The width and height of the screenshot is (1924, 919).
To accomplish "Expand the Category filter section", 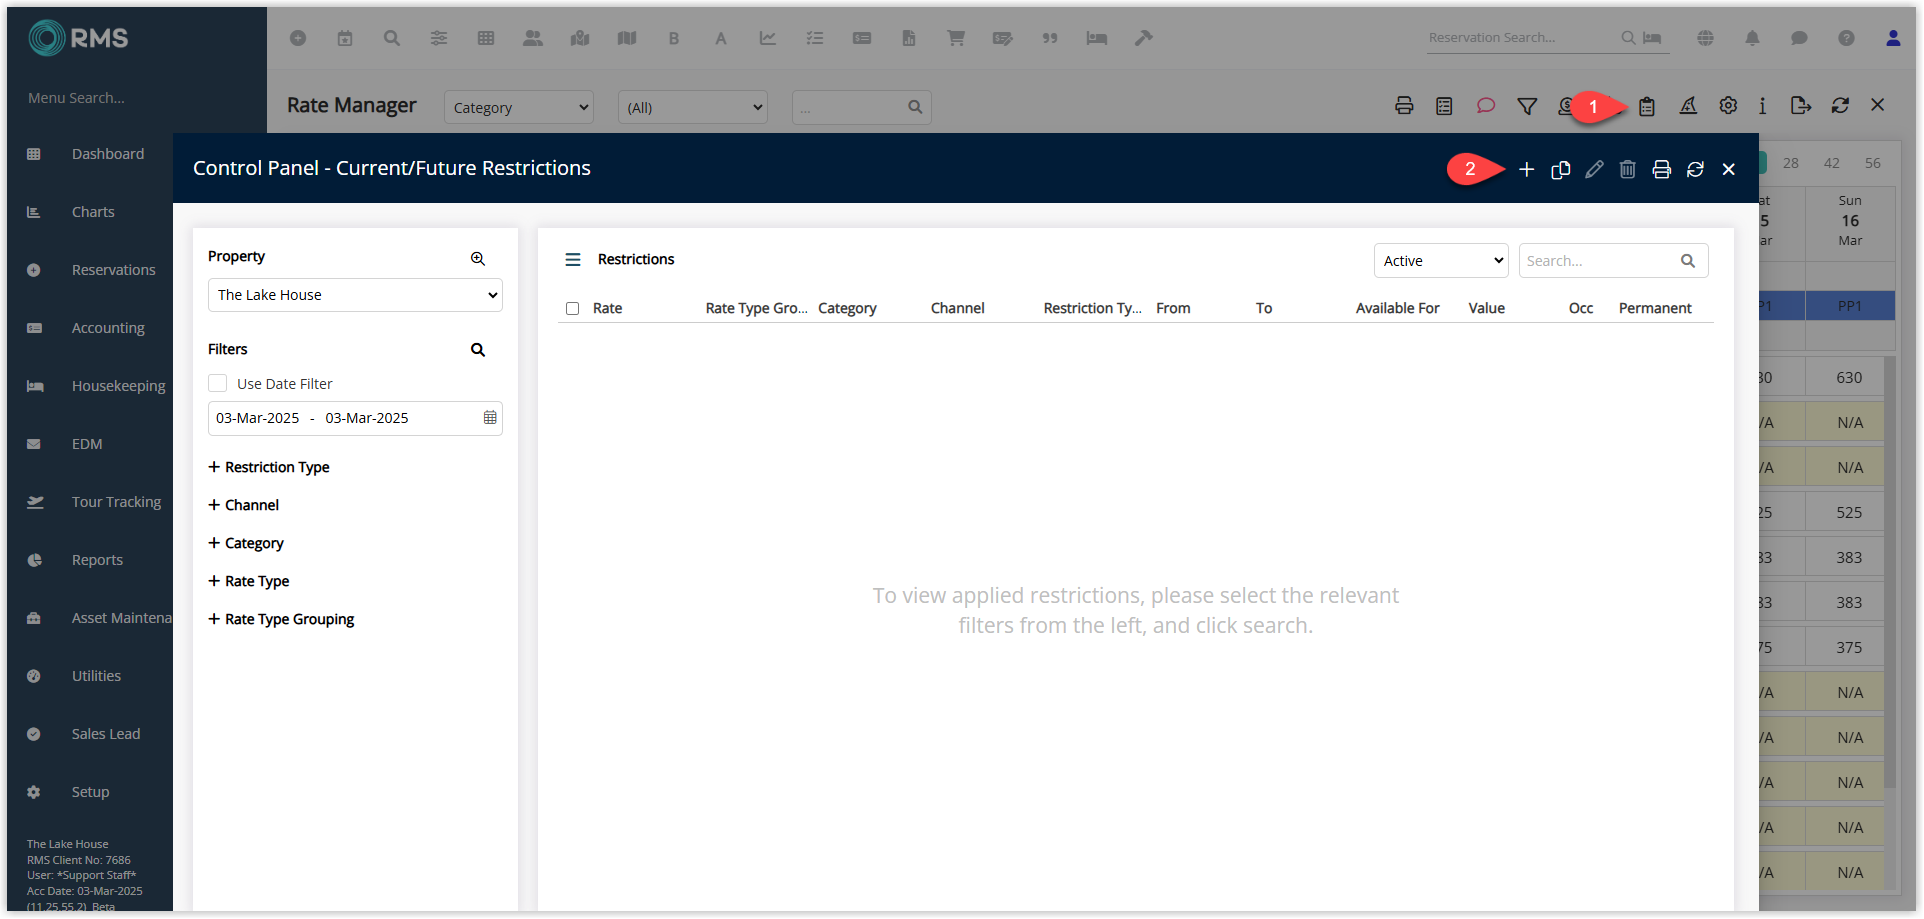I will pos(246,543).
